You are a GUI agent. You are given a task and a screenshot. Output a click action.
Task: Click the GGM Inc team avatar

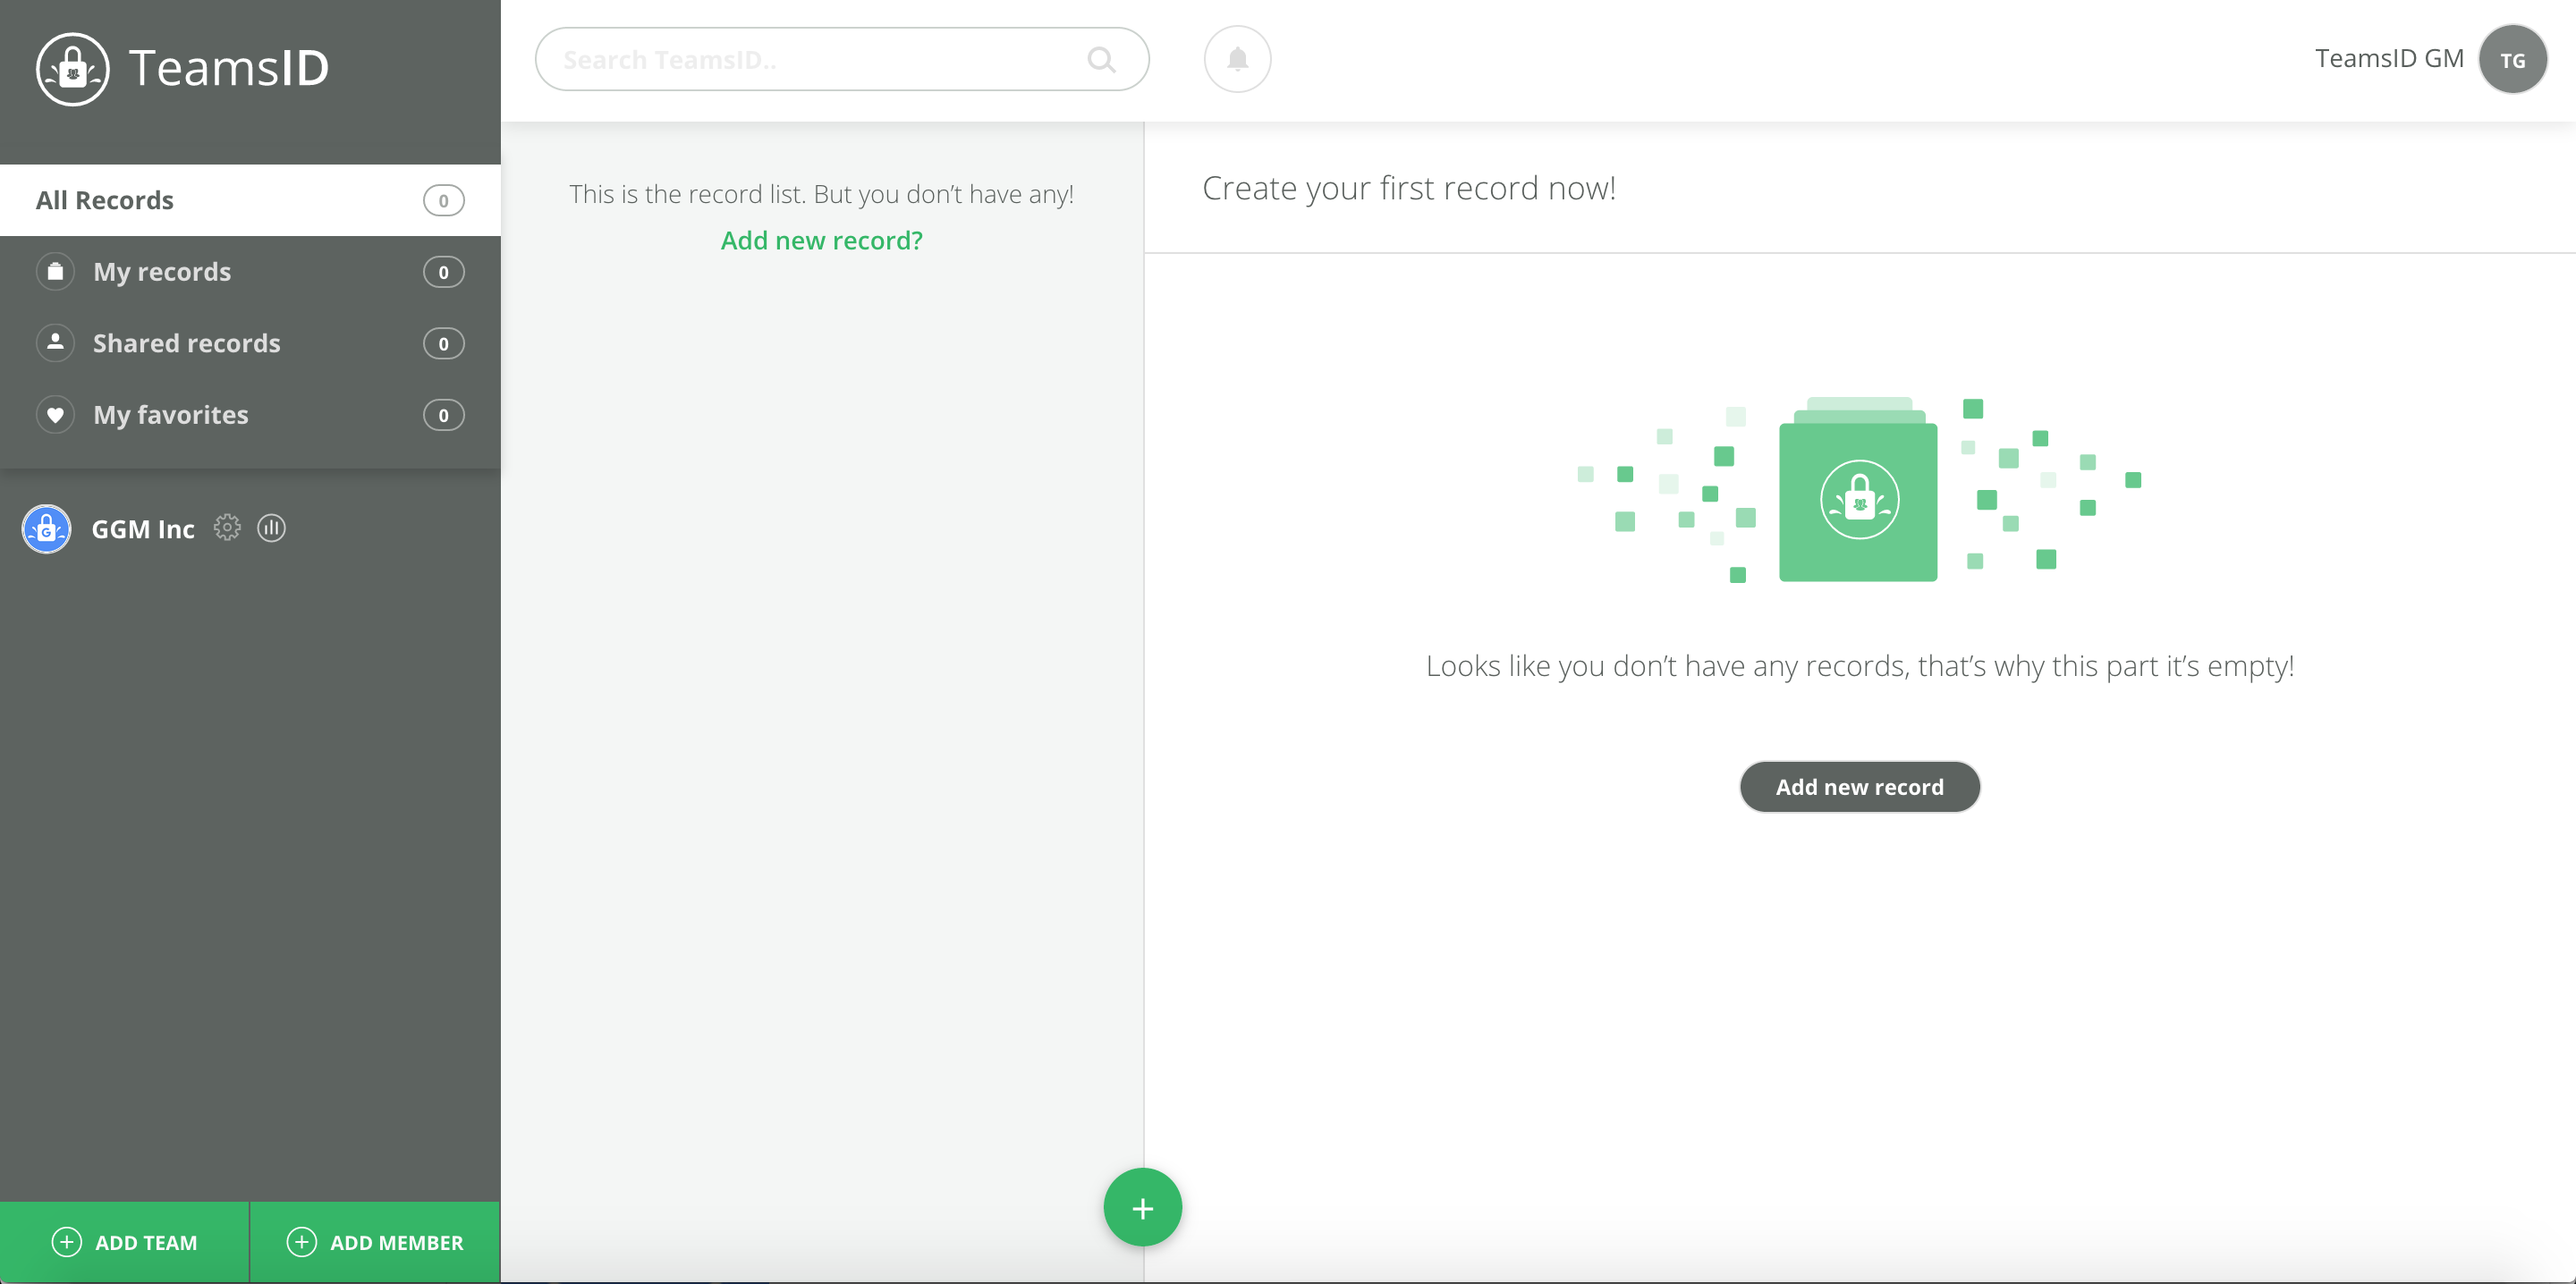(46, 528)
